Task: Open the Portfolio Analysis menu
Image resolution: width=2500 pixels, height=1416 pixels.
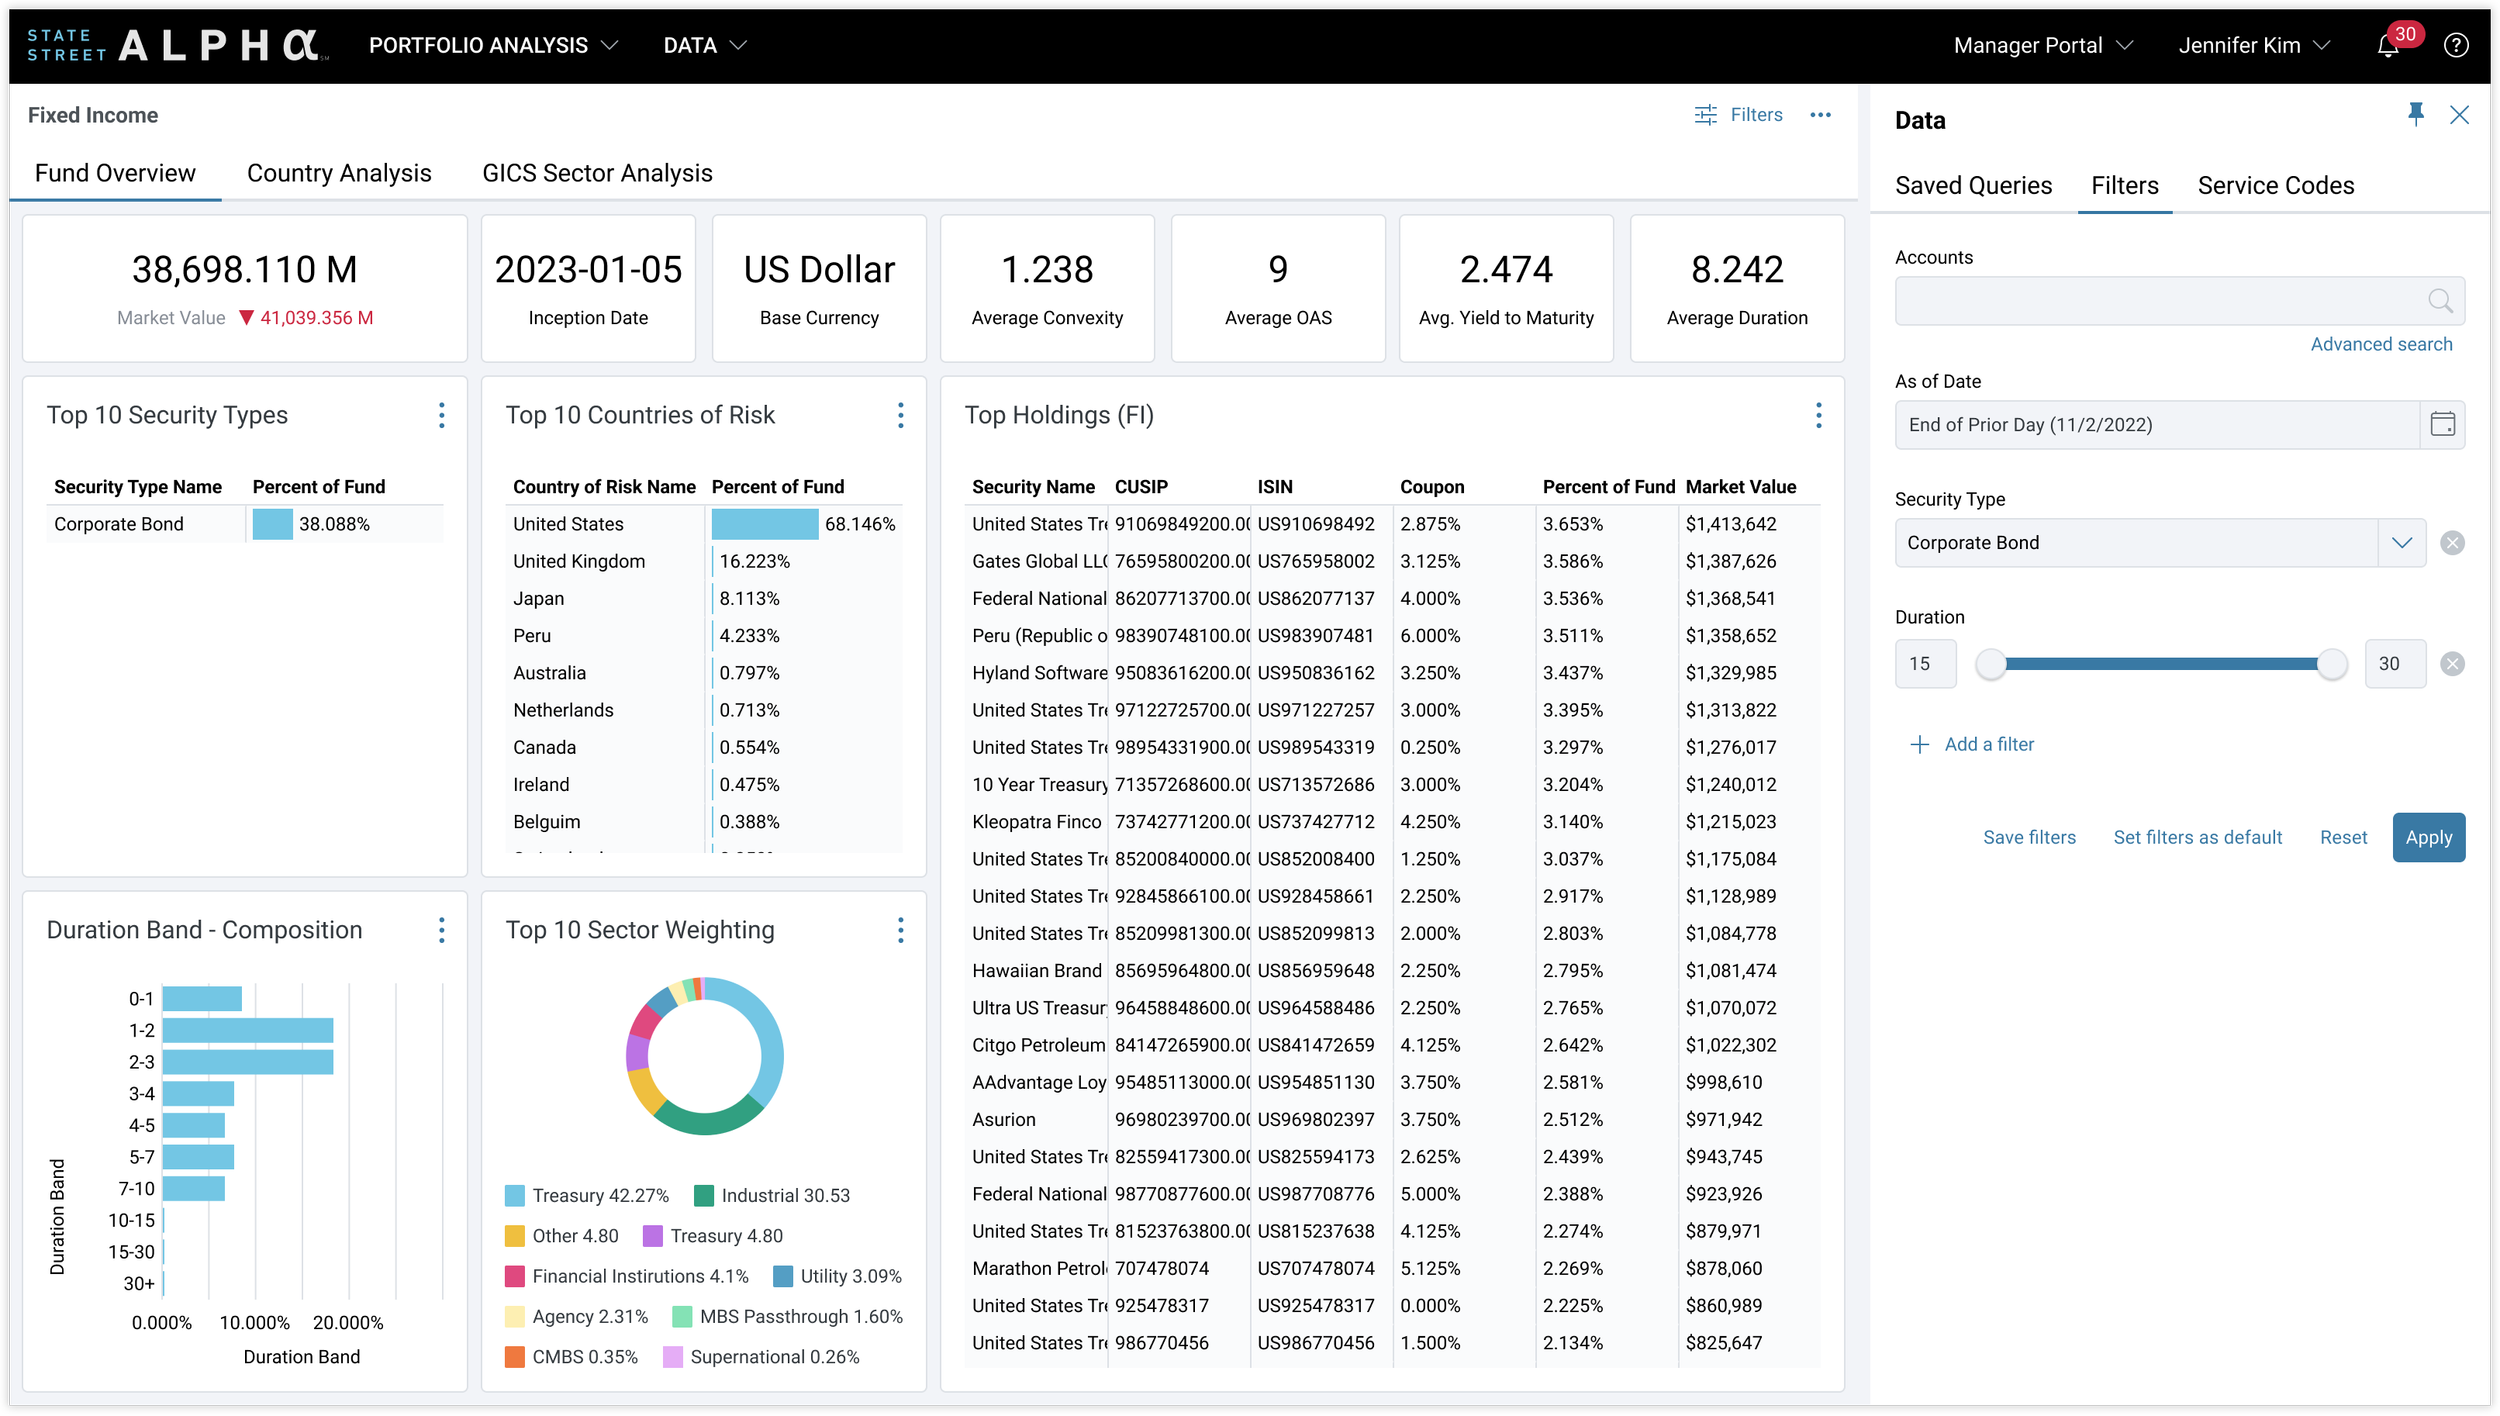Action: coord(493,46)
